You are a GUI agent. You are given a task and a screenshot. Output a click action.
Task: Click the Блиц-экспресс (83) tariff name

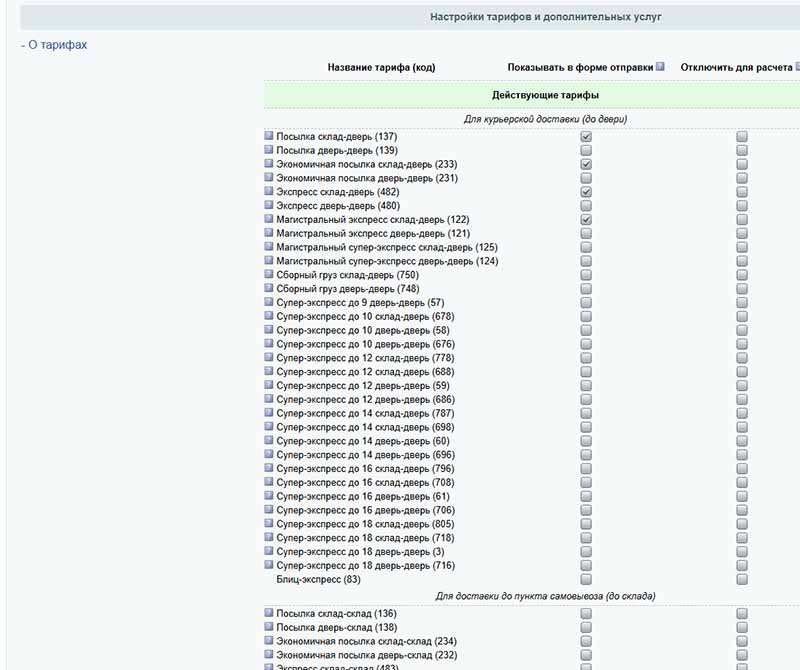[x=318, y=579]
